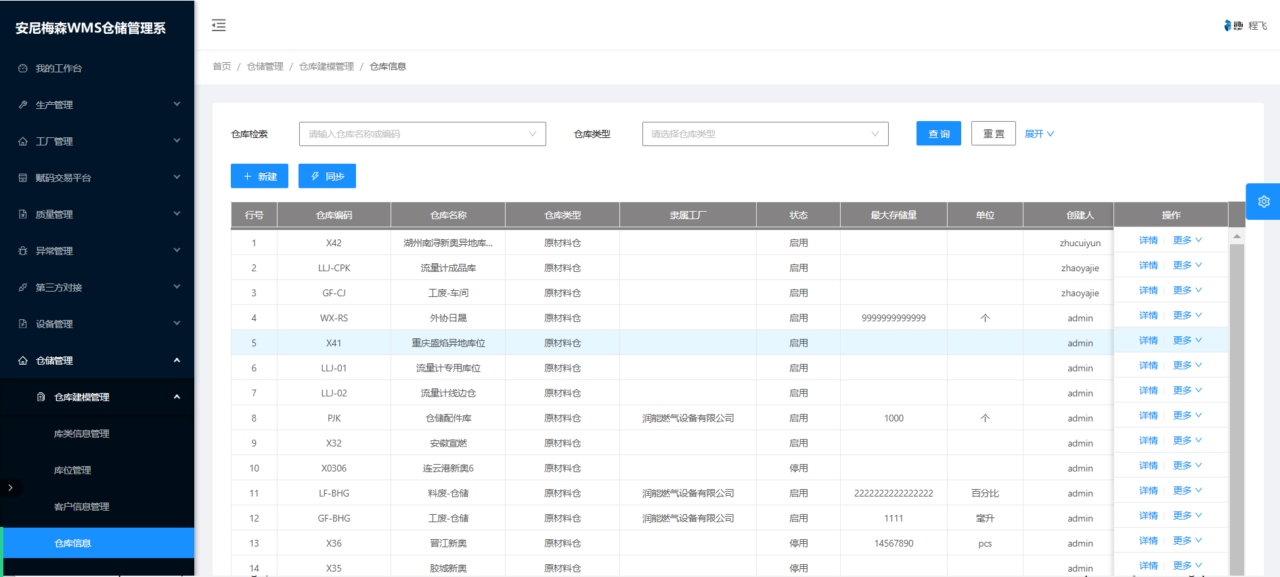Screen dimensions: 1280x577
Task: Click the house icon beside 工厂管理
Action: click(x=23, y=141)
